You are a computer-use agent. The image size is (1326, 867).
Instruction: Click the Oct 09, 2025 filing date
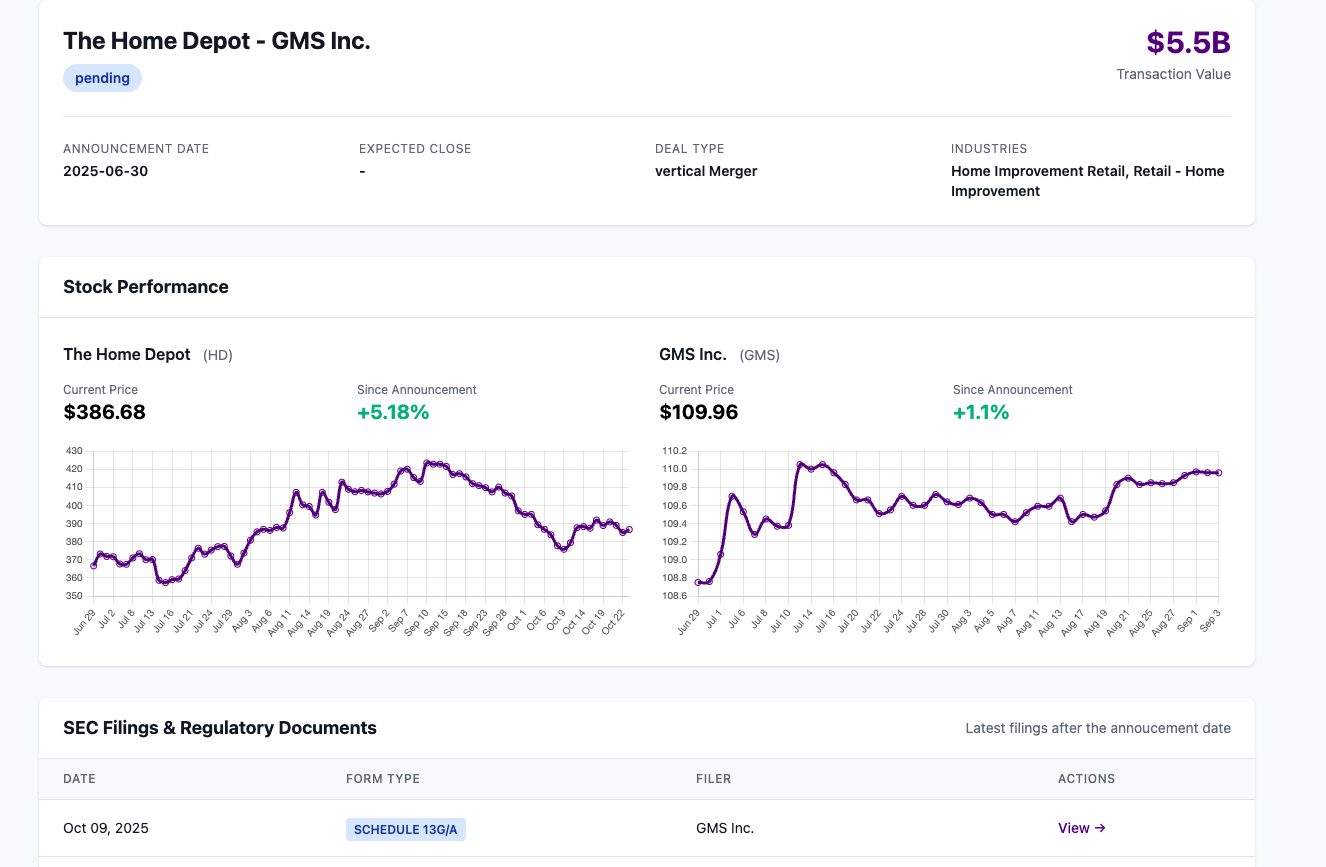coord(105,828)
